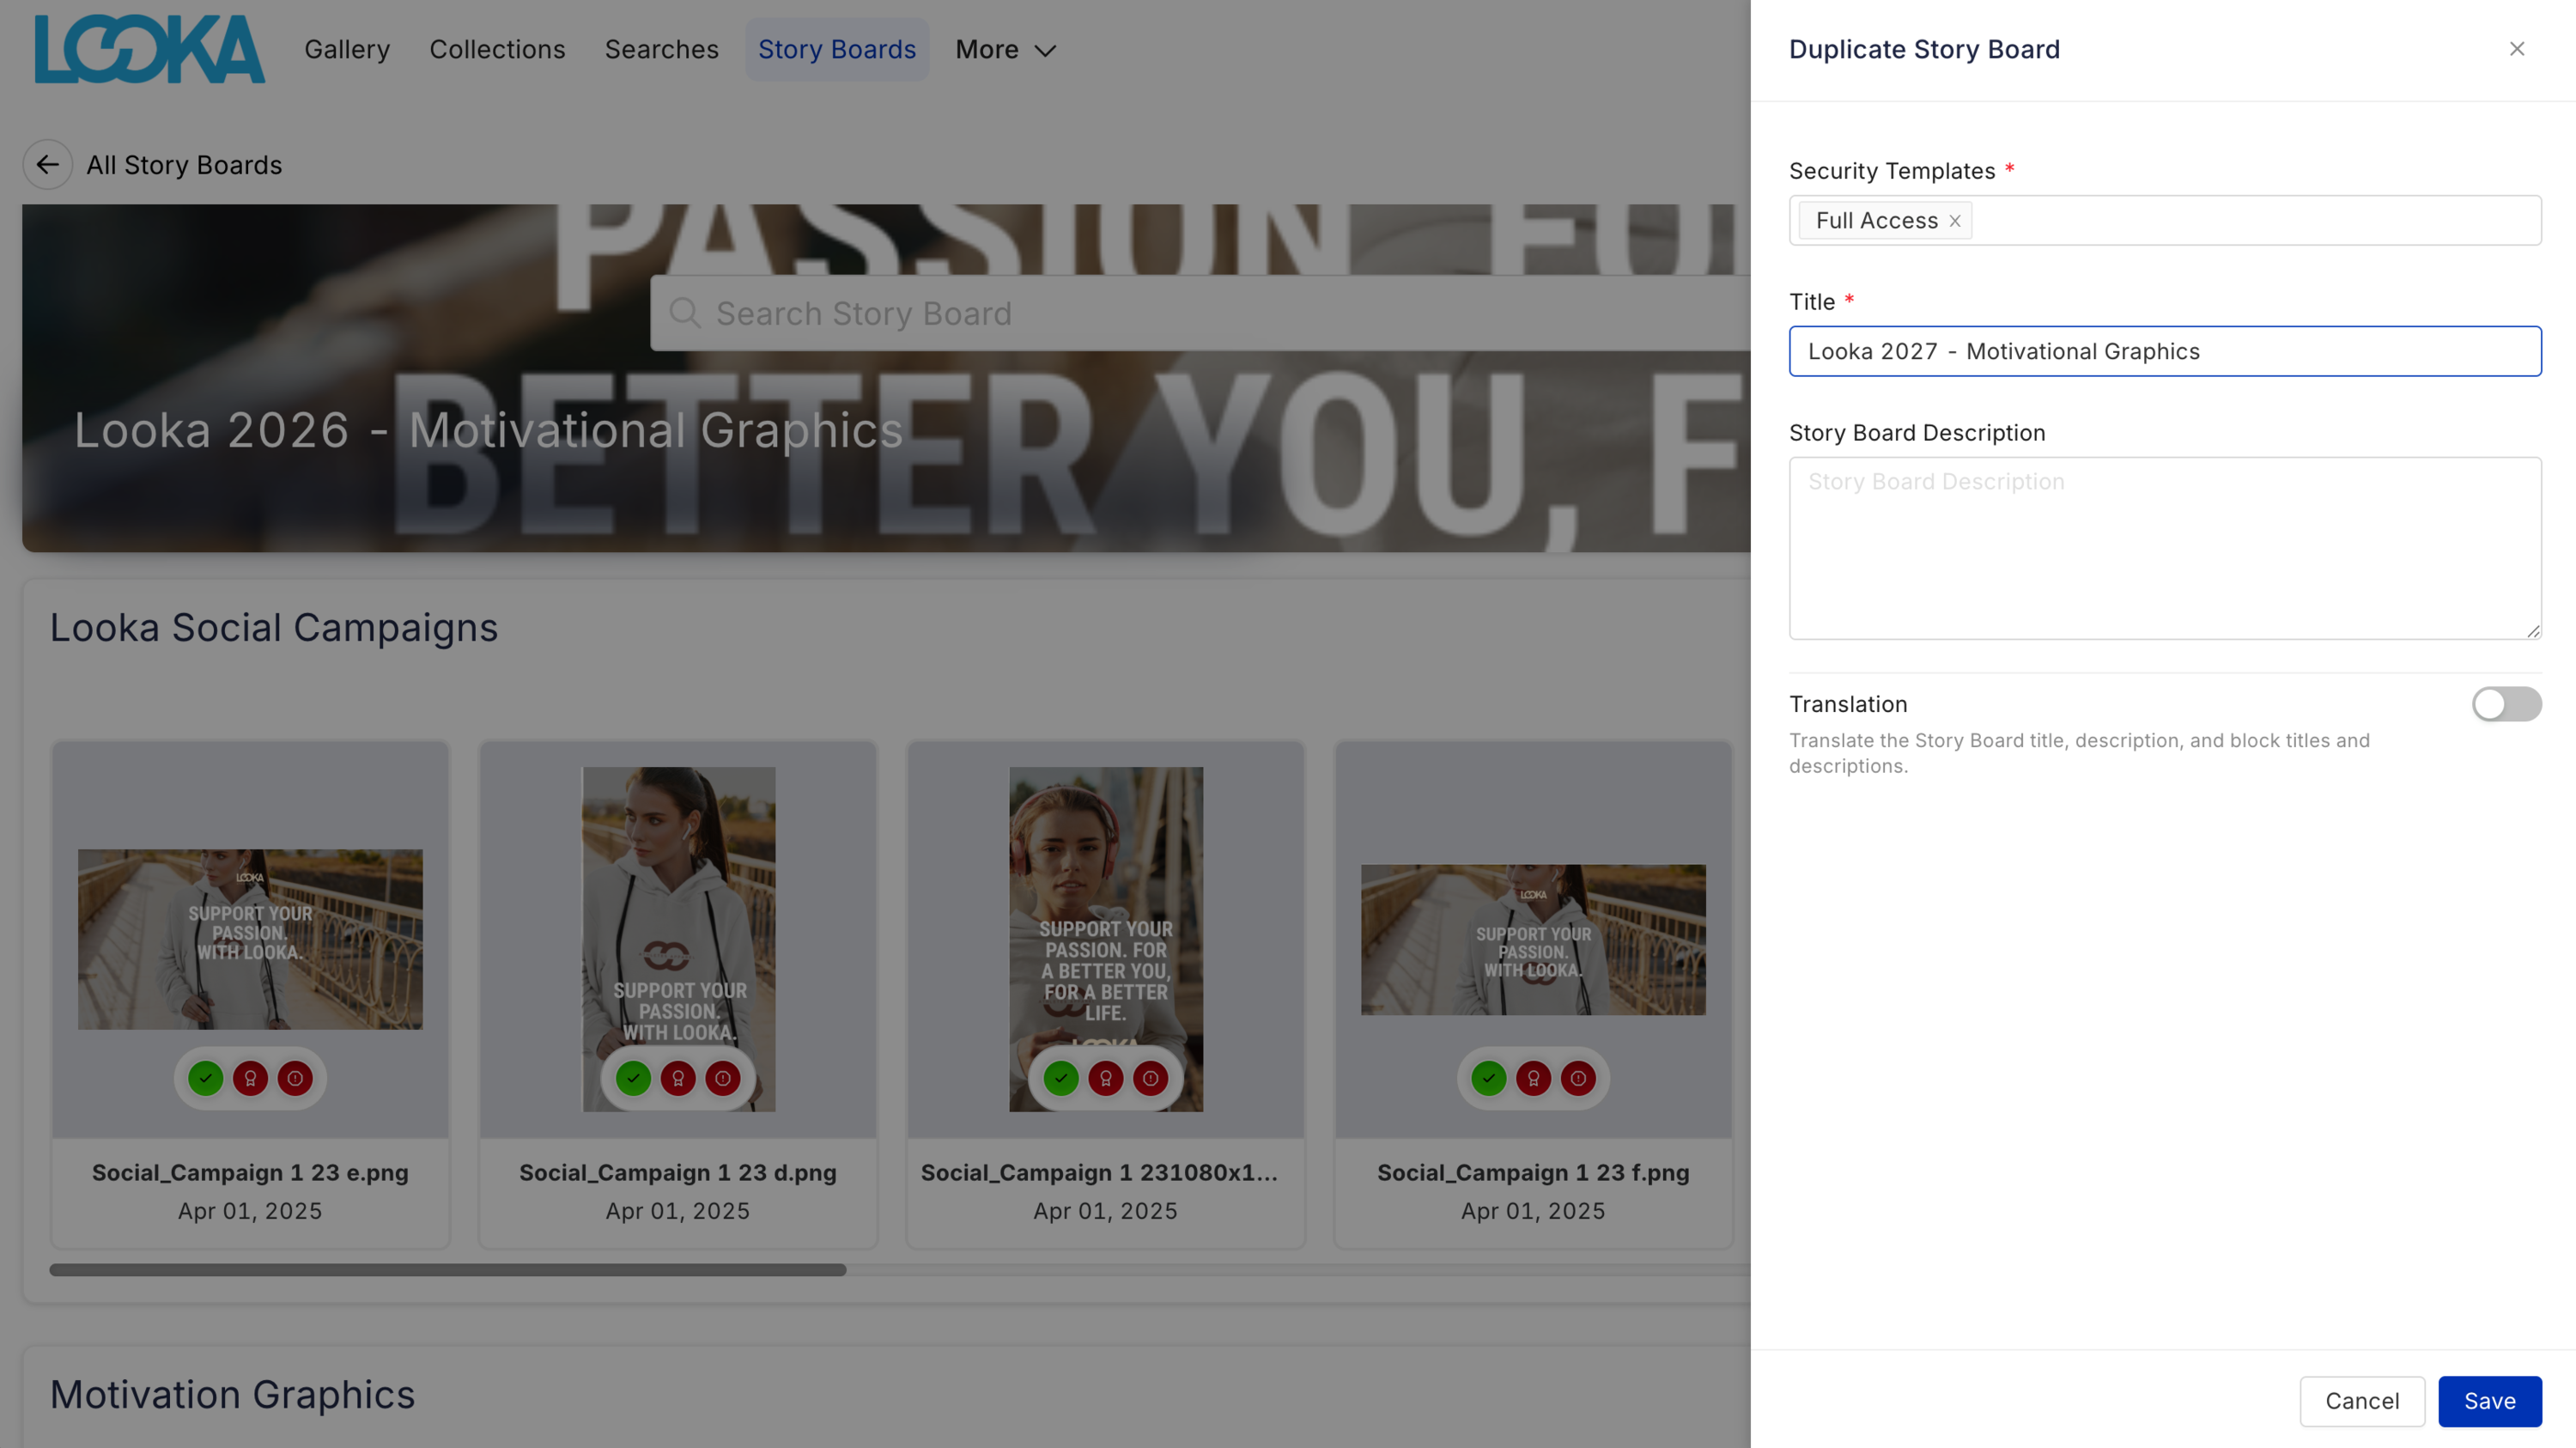Image resolution: width=2576 pixels, height=1448 pixels.
Task: Remove the Full Access security template tag
Action: (x=1954, y=221)
